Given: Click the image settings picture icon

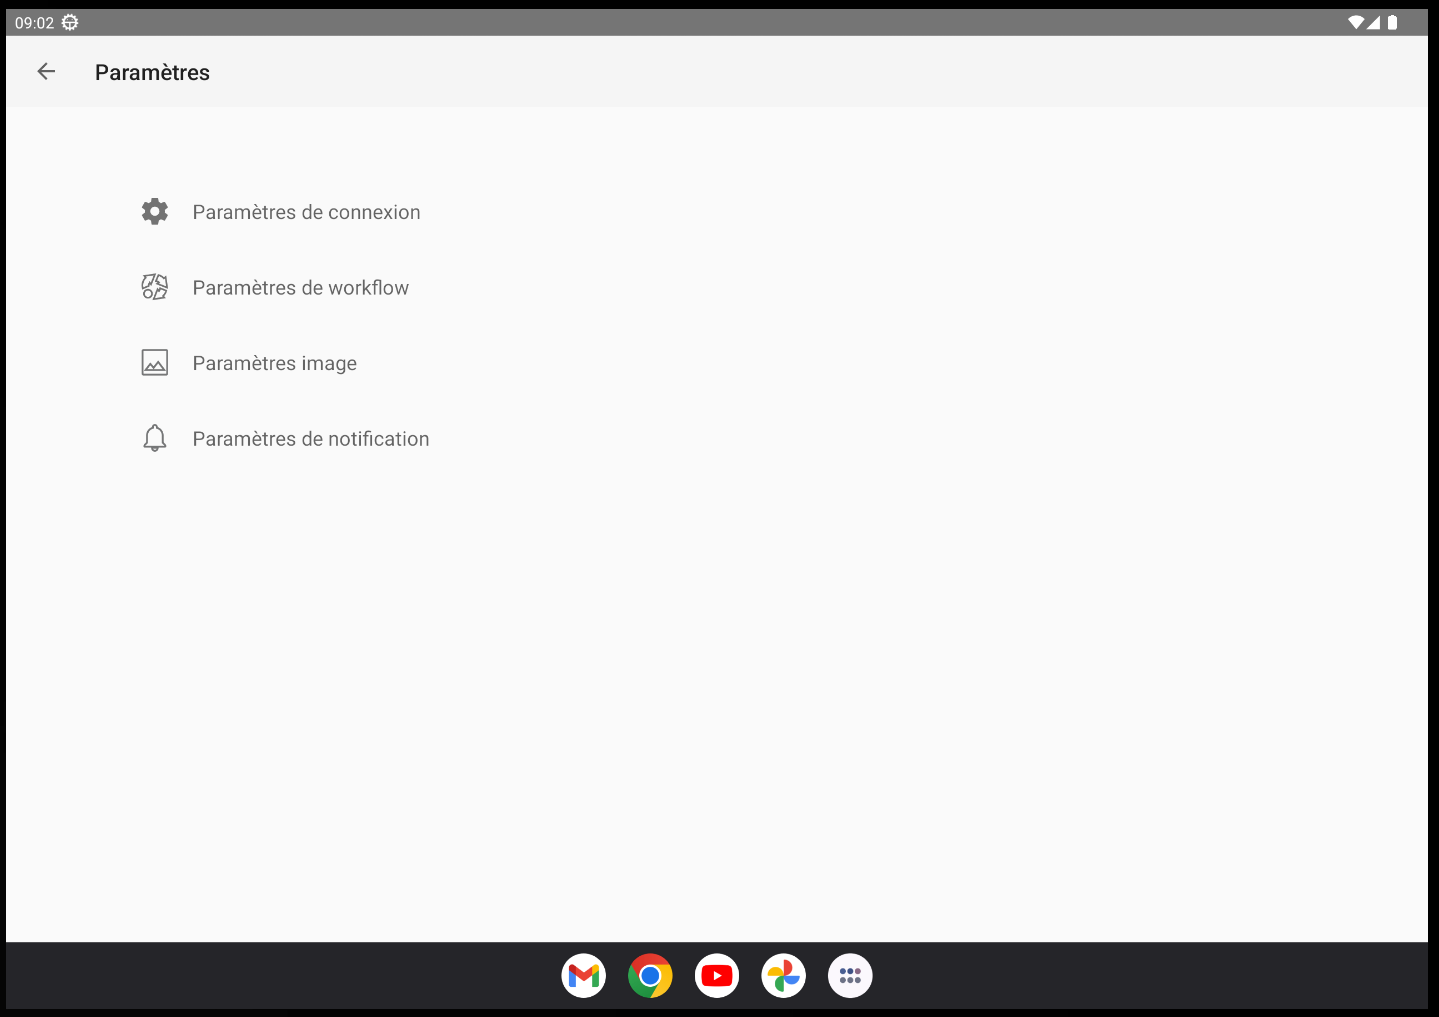Looking at the screenshot, I should coord(155,363).
